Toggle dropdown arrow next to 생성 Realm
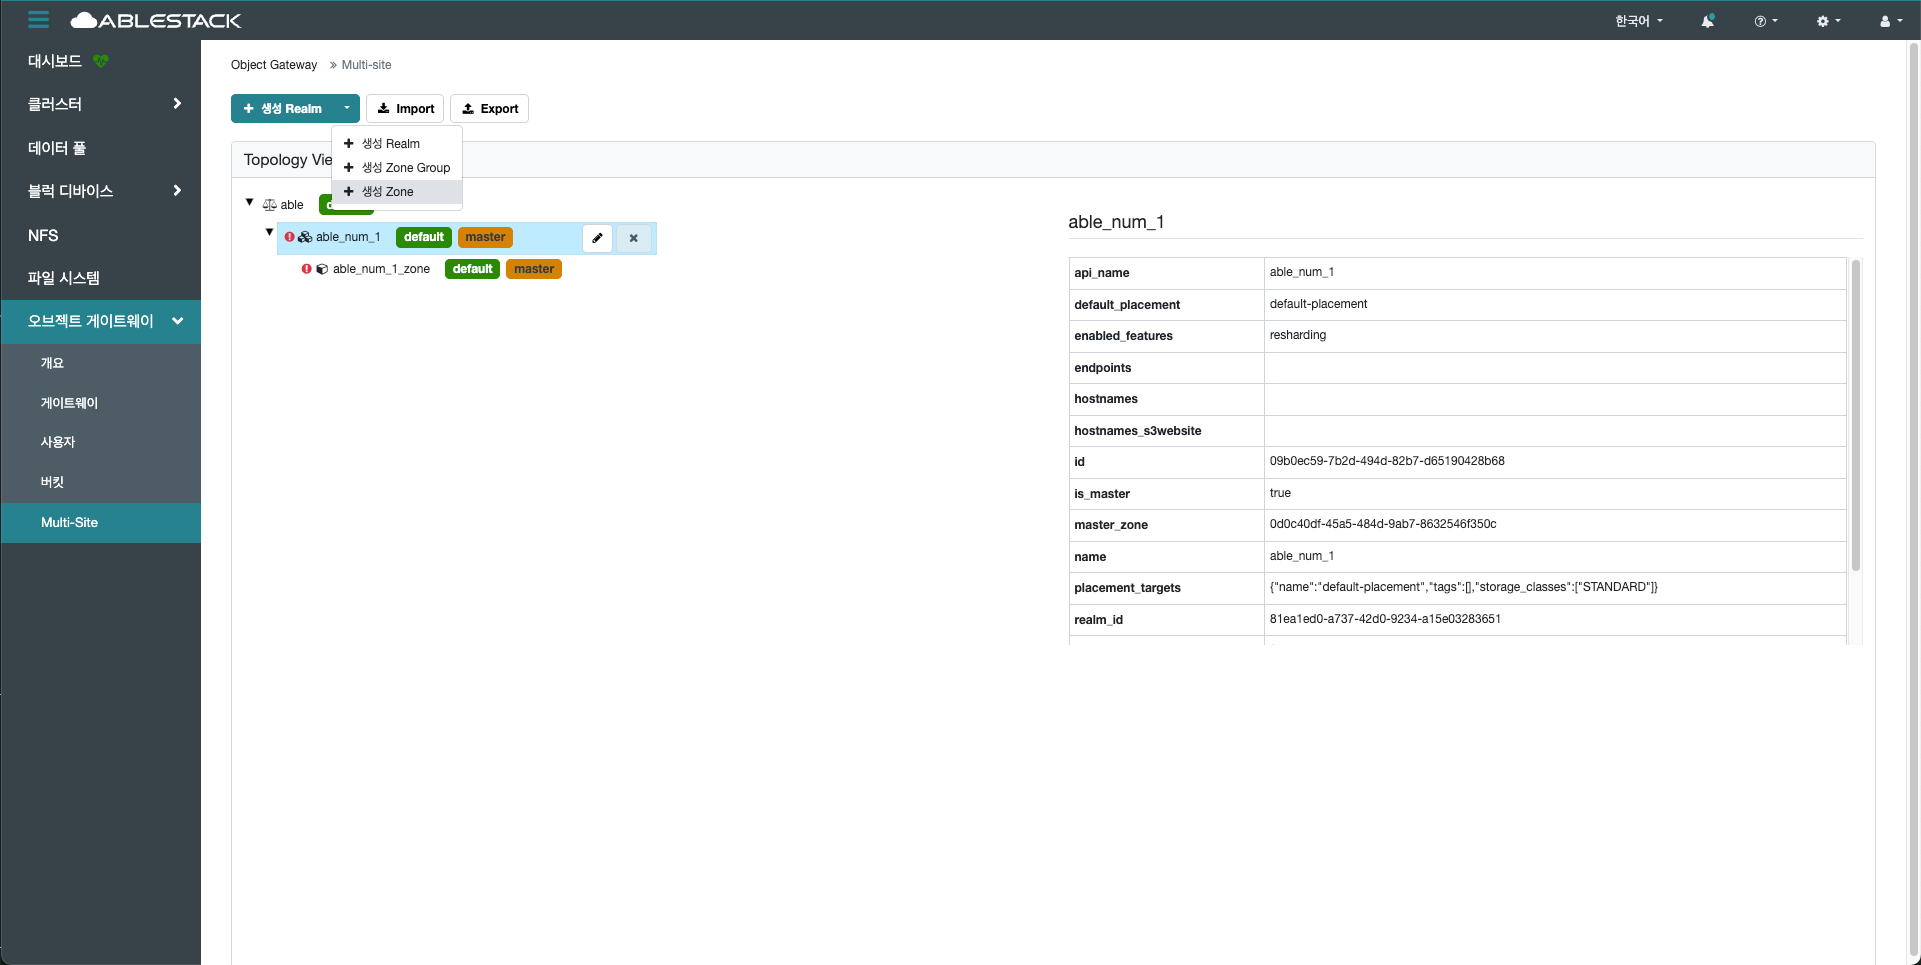The height and width of the screenshot is (965, 1921). 346,108
